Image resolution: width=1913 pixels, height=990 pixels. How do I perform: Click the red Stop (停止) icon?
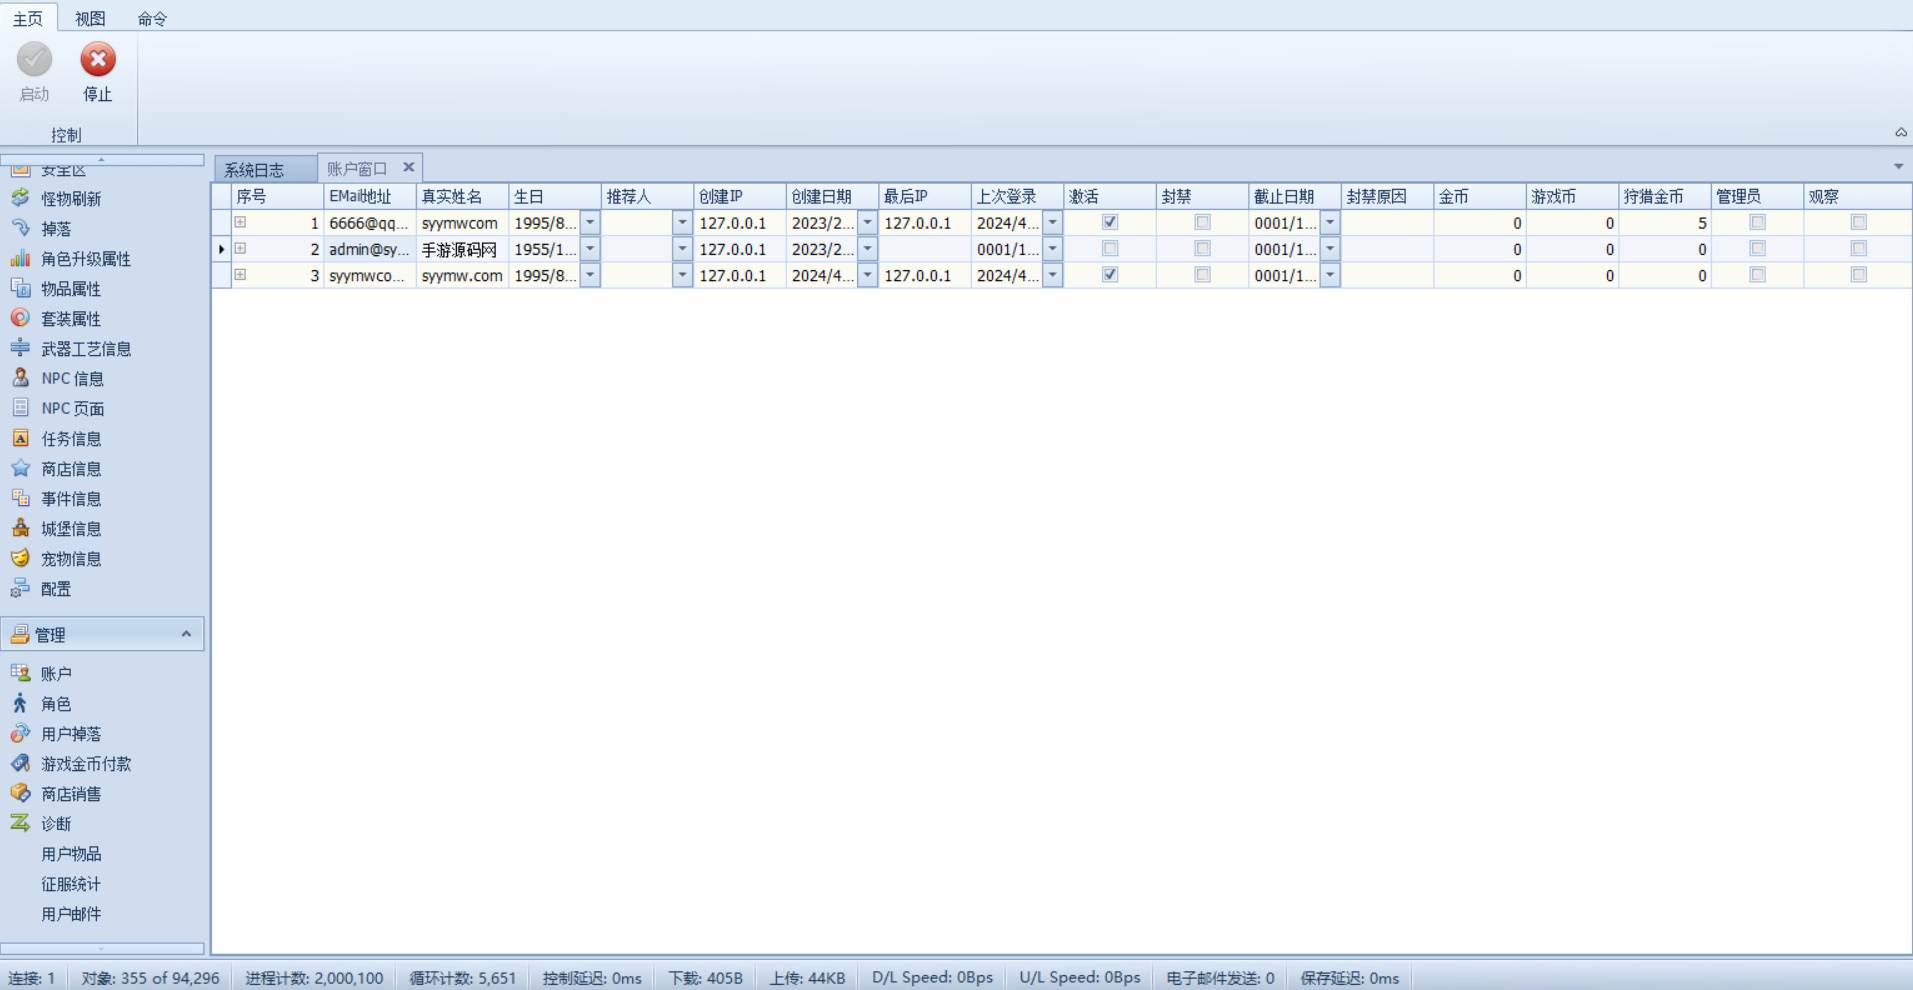(98, 60)
